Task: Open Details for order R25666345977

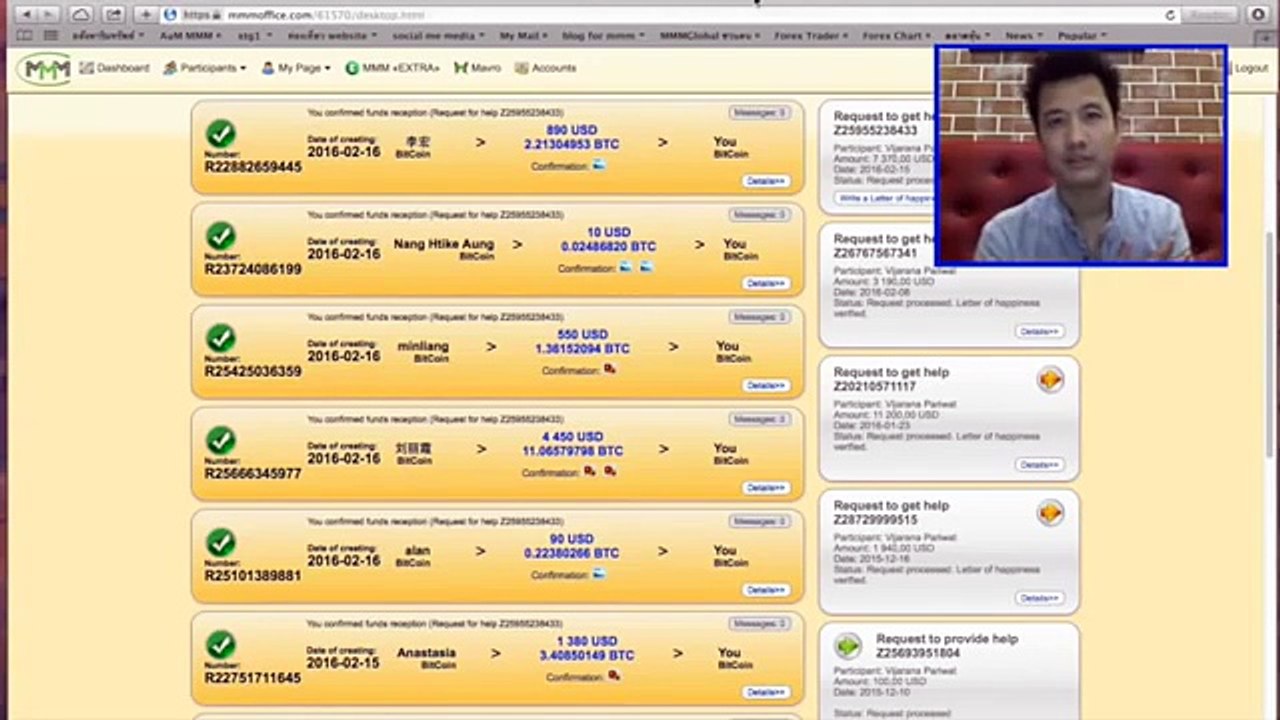Action: click(766, 488)
